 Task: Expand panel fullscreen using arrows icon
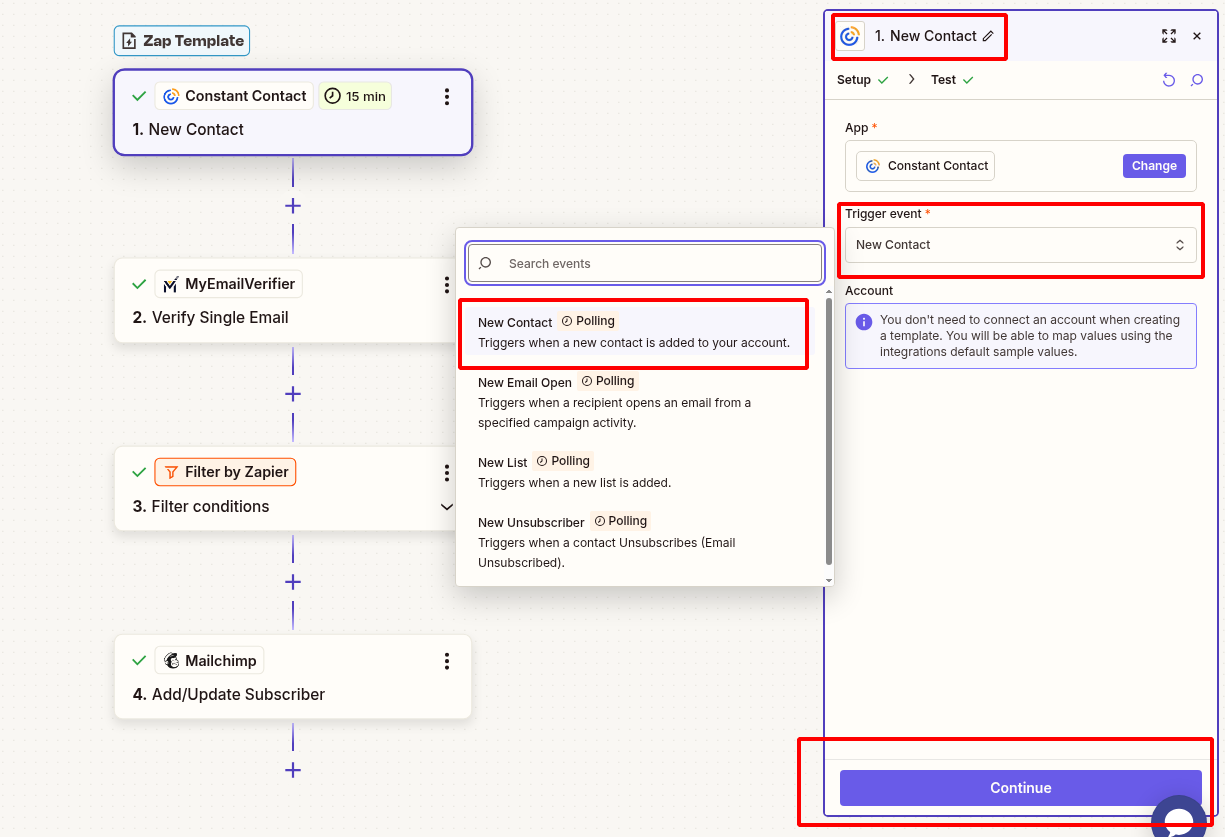point(1169,36)
